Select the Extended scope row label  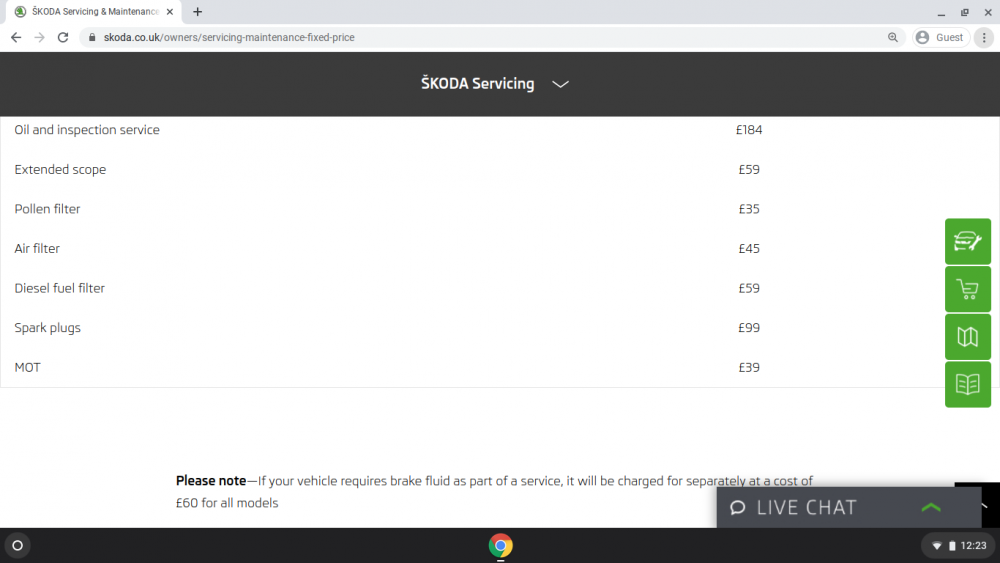coord(60,170)
